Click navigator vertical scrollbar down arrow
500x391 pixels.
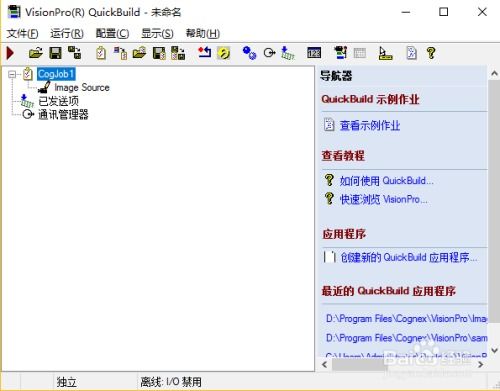(494, 351)
